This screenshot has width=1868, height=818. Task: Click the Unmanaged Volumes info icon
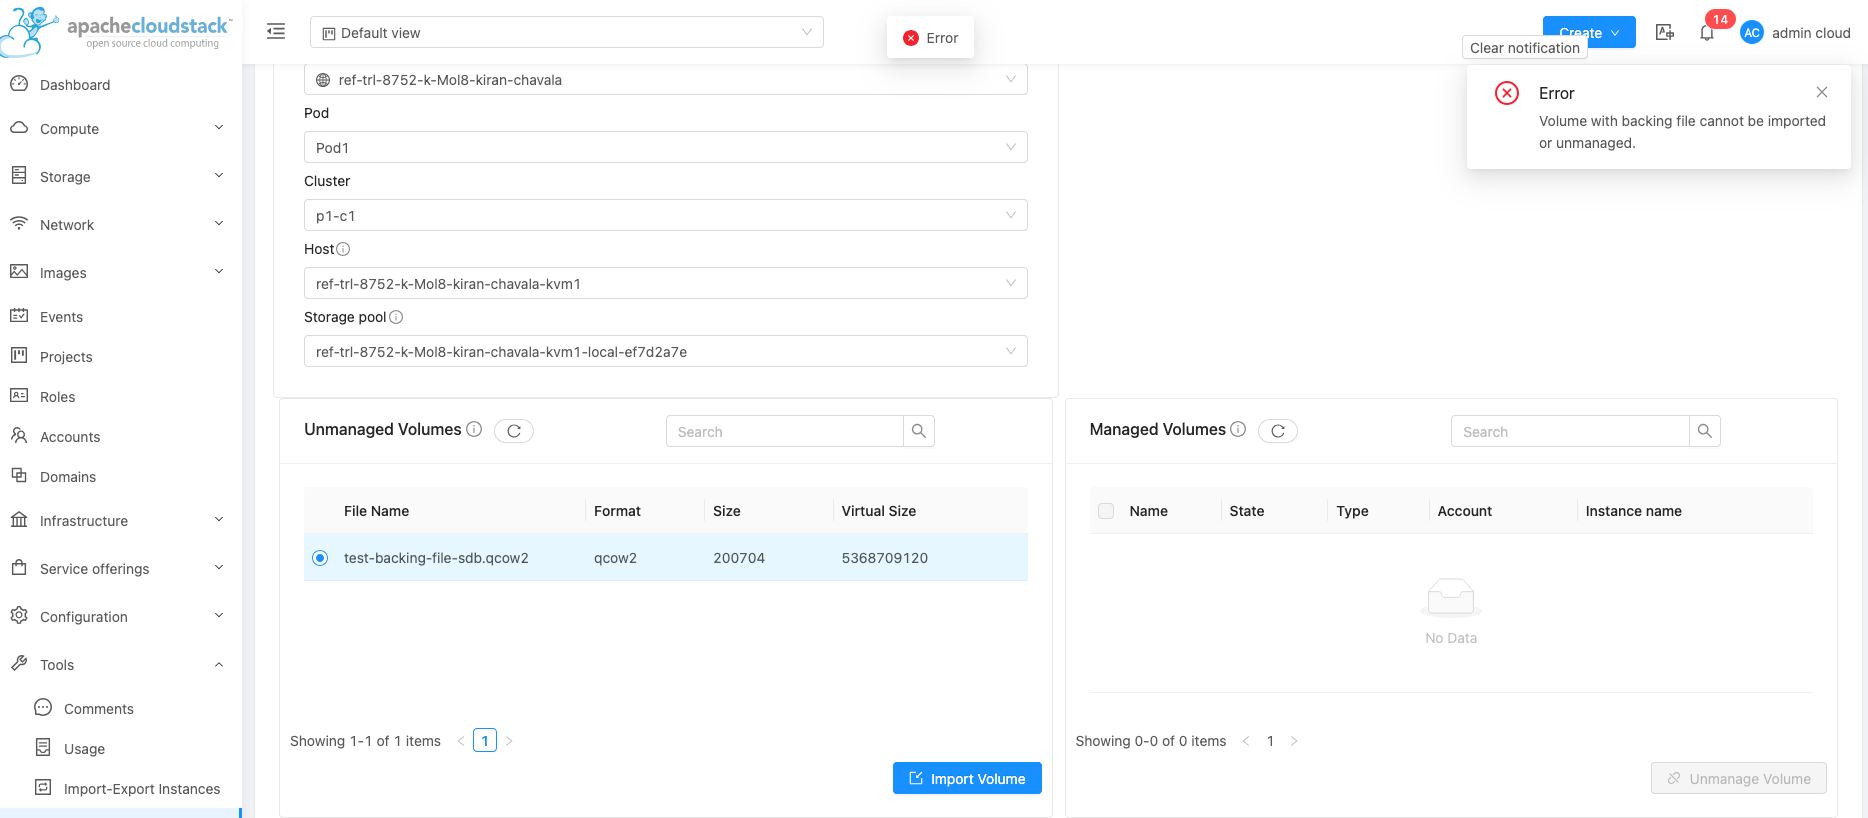474,429
